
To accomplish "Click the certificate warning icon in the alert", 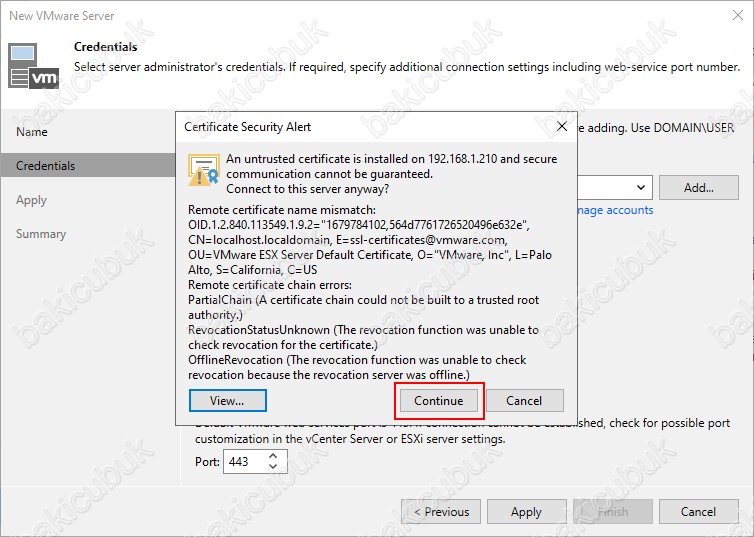I will [204, 170].
